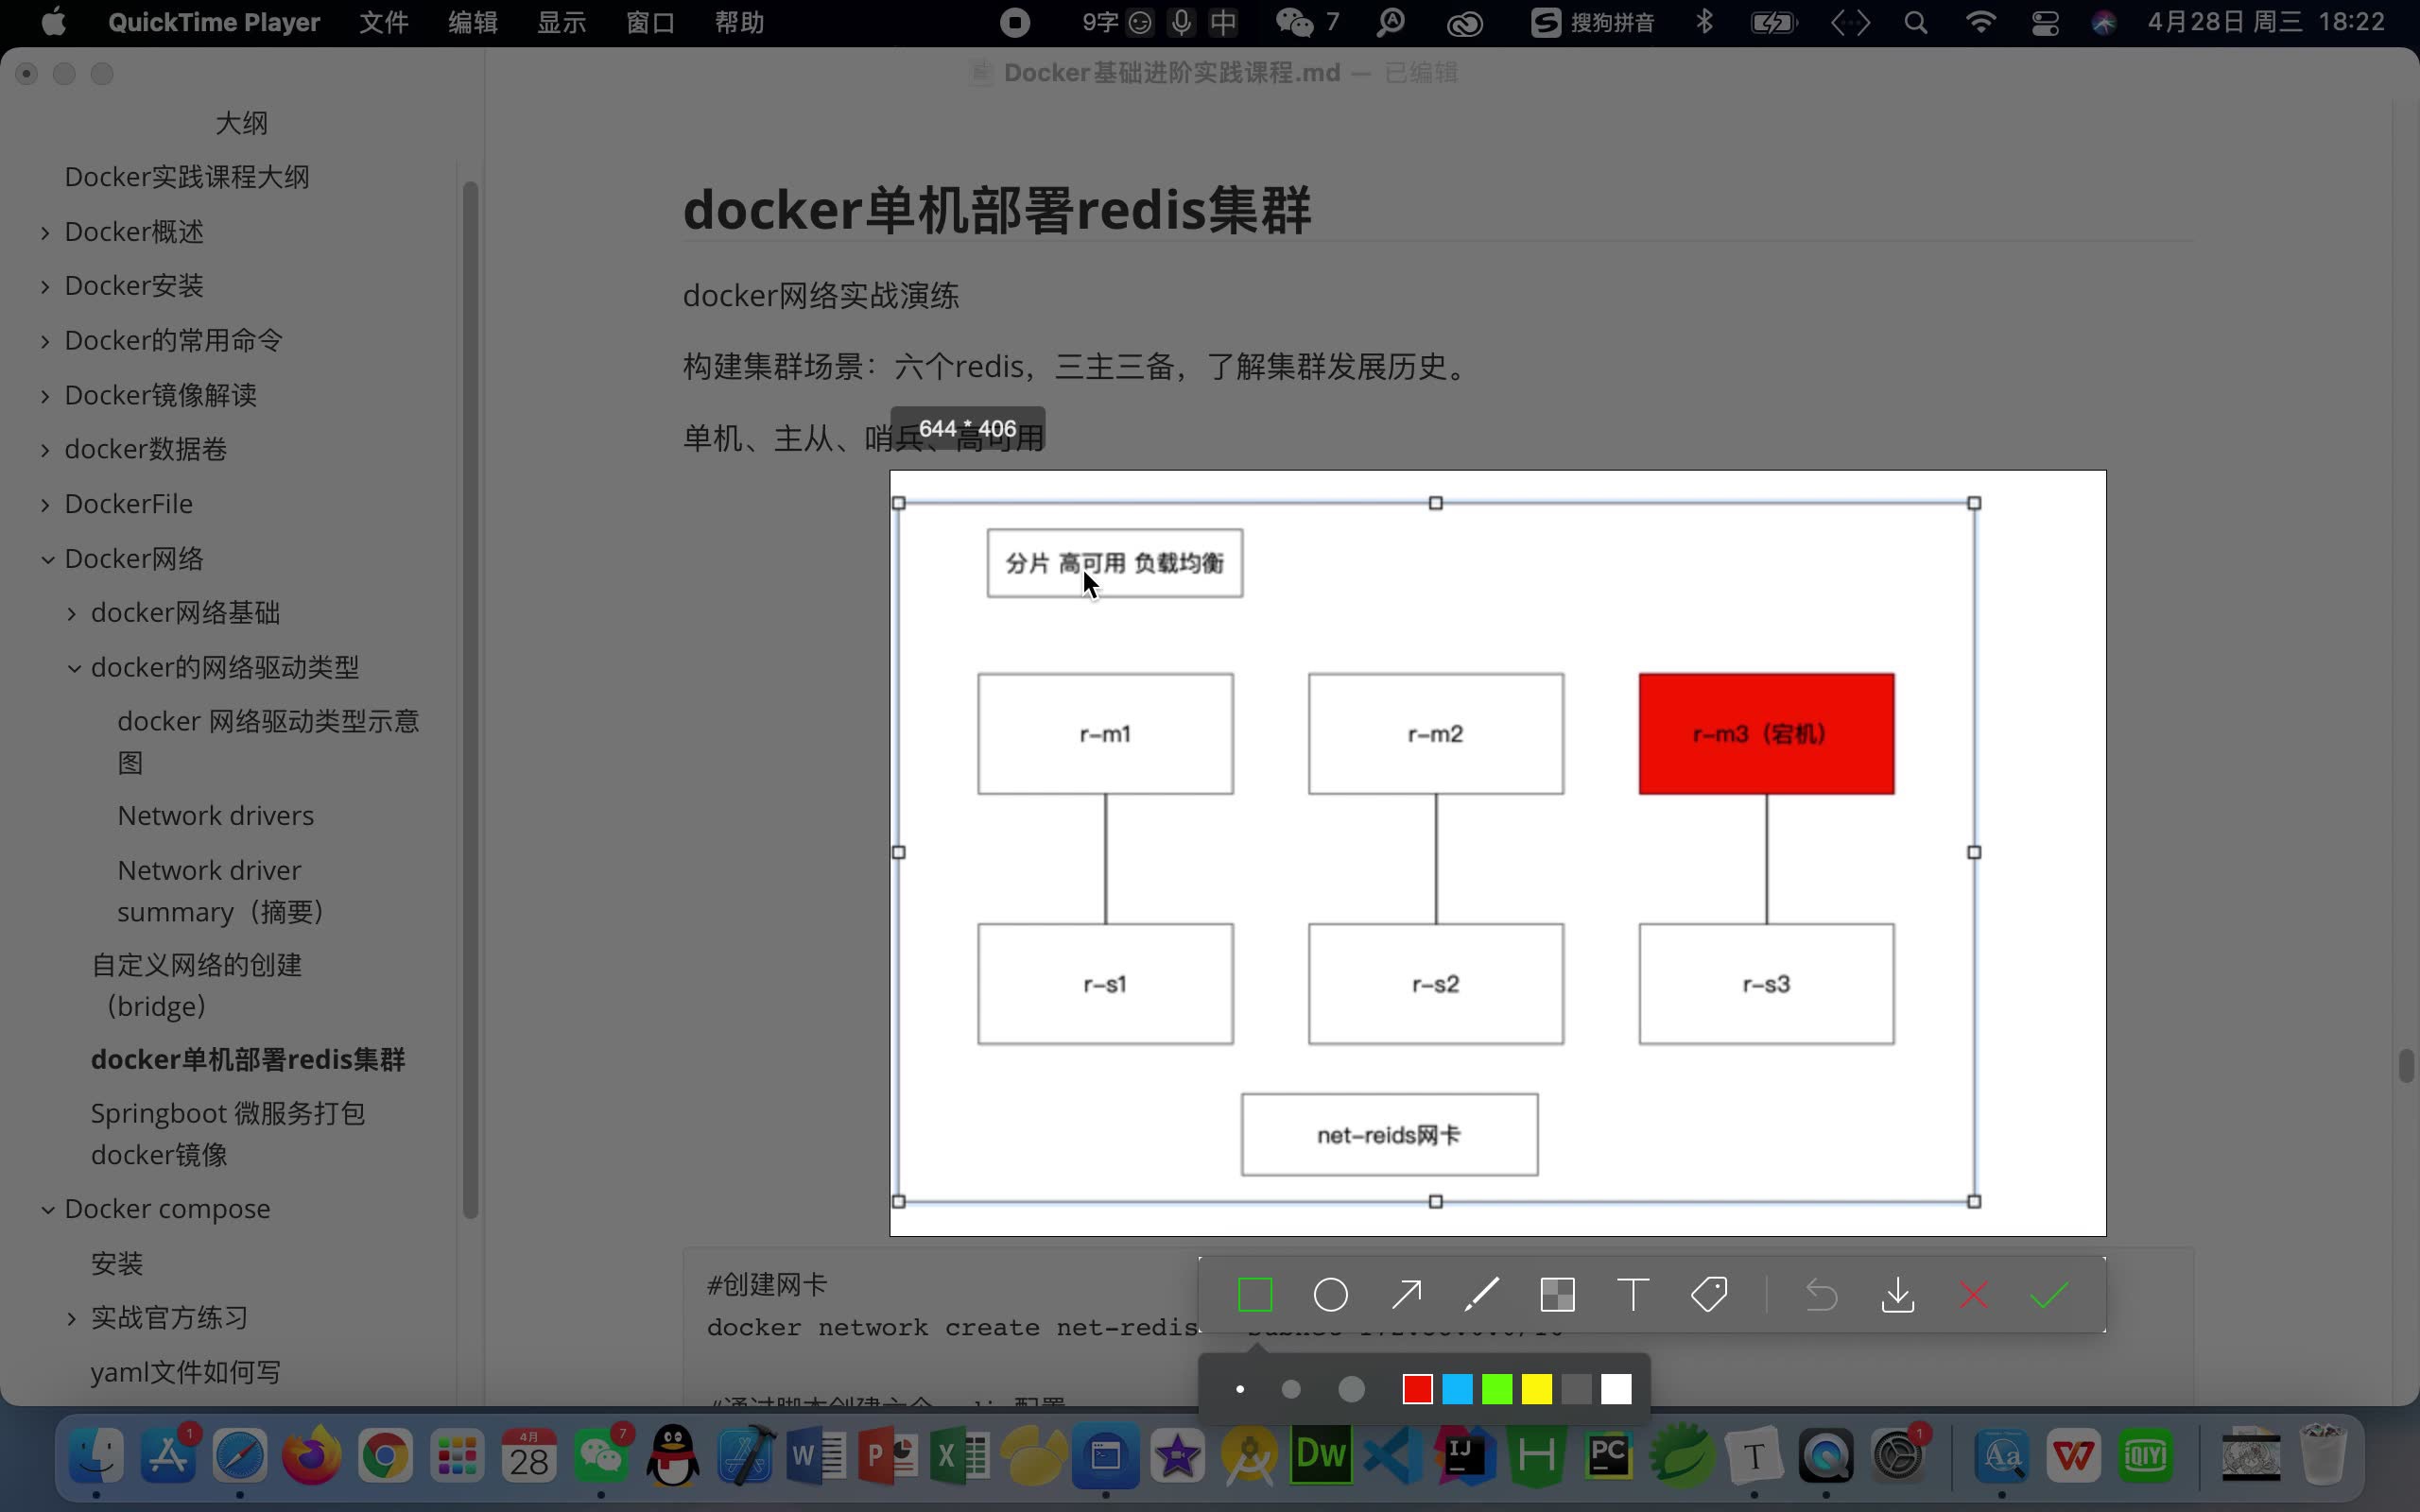Select the ellipse annotation tool
Image resolution: width=2420 pixels, height=1512 pixels.
1329,1294
